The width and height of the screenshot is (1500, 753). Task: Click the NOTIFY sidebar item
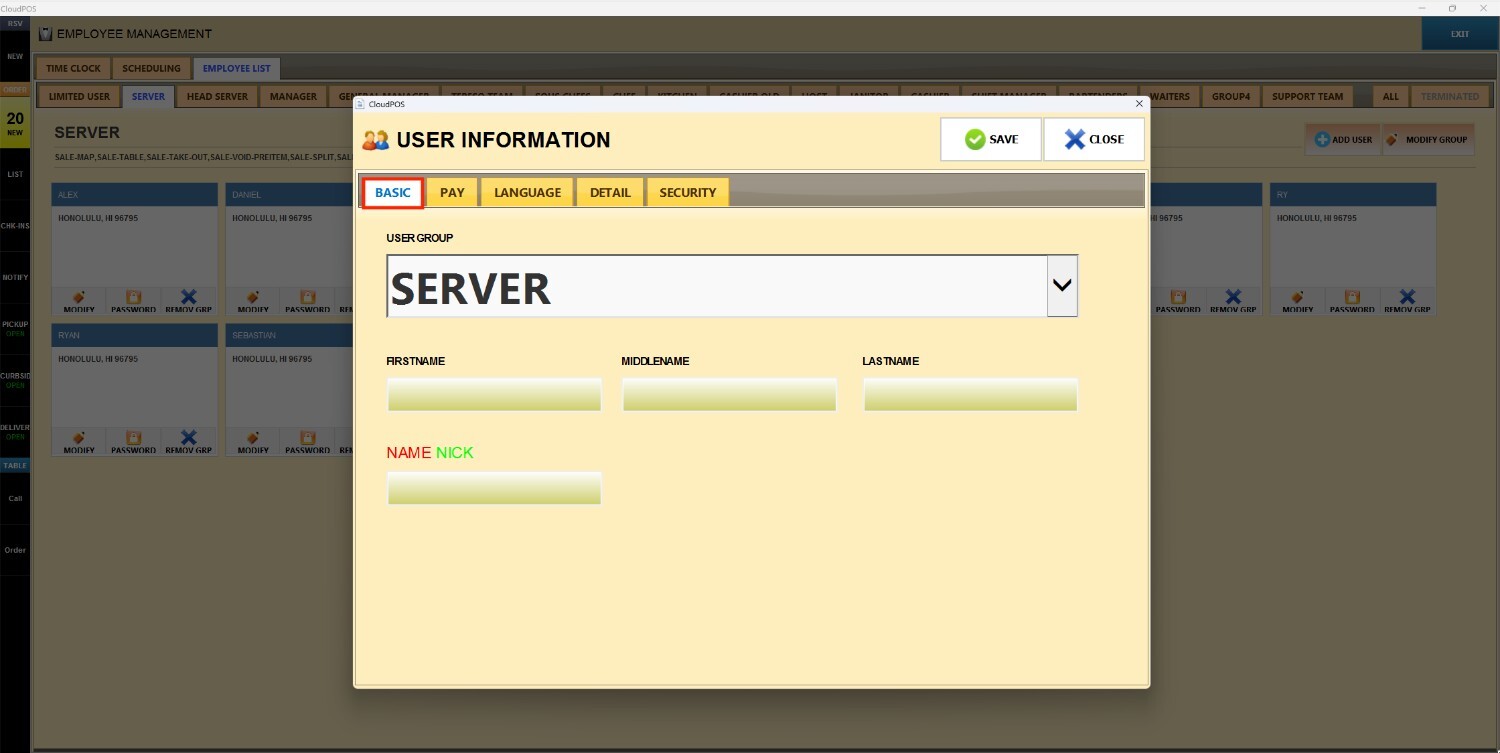coord(15,277)
